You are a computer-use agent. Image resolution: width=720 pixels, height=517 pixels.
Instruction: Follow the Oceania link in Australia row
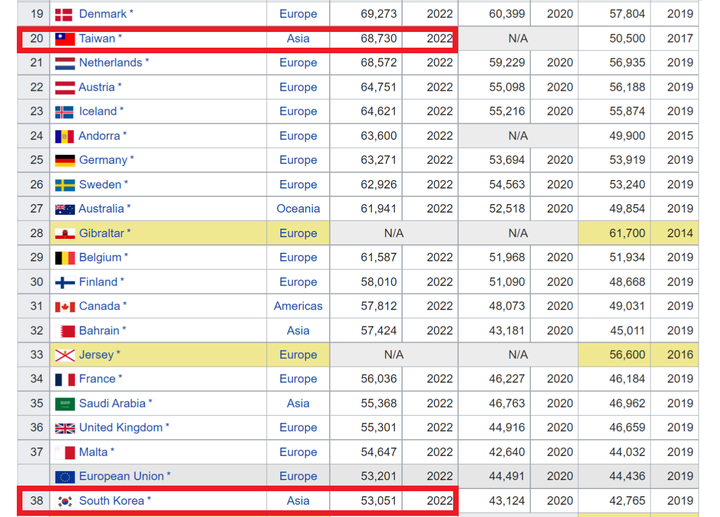(x=298, y=208)
